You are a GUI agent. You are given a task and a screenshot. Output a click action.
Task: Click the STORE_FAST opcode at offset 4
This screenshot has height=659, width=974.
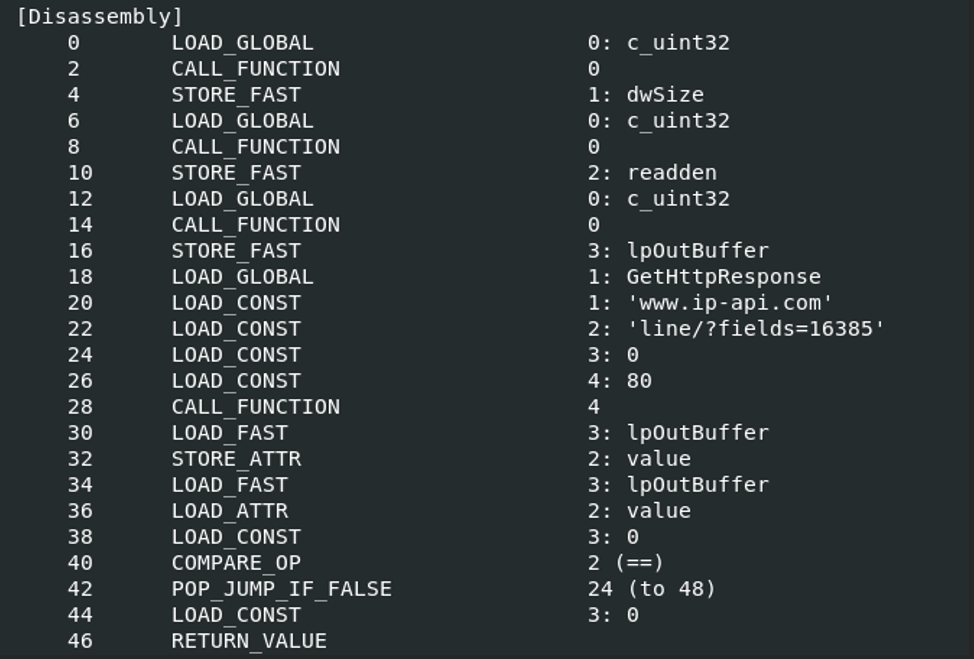point(236,94)
